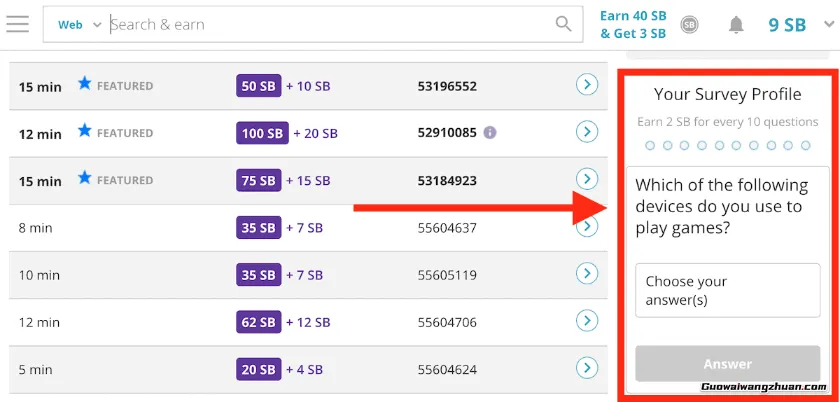Viewport: 840px width, 402px height.
Task: Click the Answer button
Action: tap(727, 364)
